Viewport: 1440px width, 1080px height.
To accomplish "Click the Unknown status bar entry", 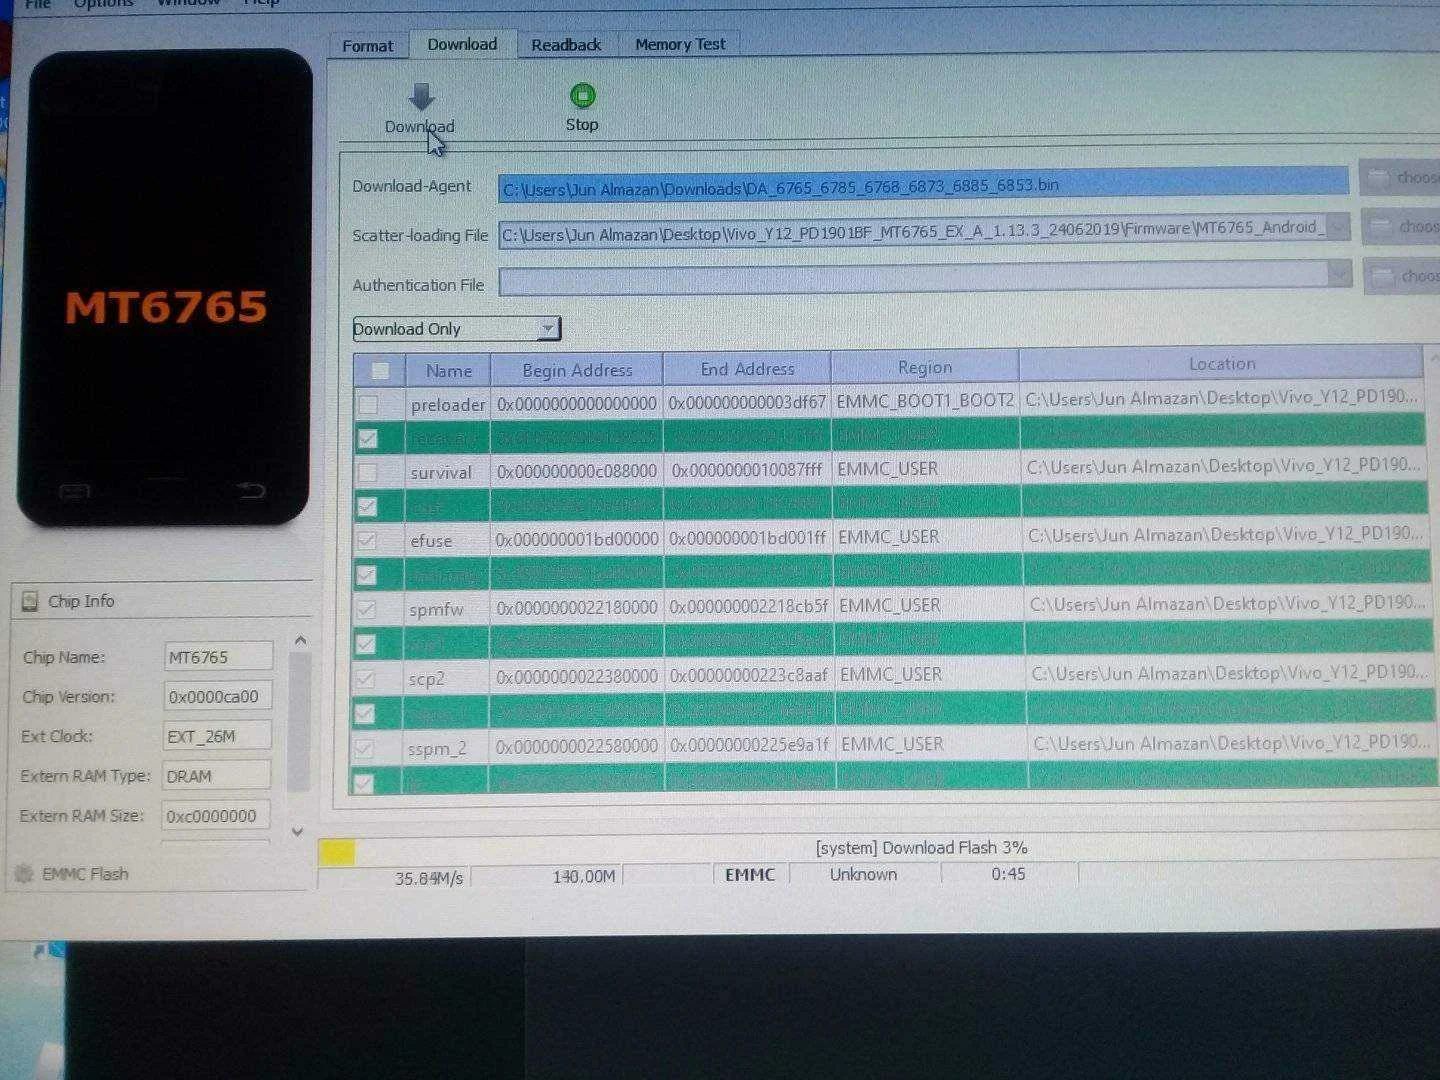I will click(x=863, y=874).
